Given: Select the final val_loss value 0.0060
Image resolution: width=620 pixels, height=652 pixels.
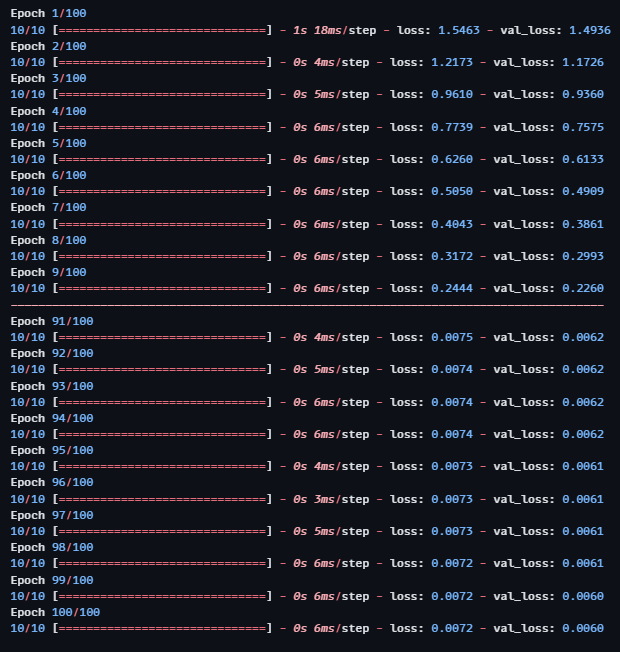Looking at the screenshot, I should tap(583, 628).
